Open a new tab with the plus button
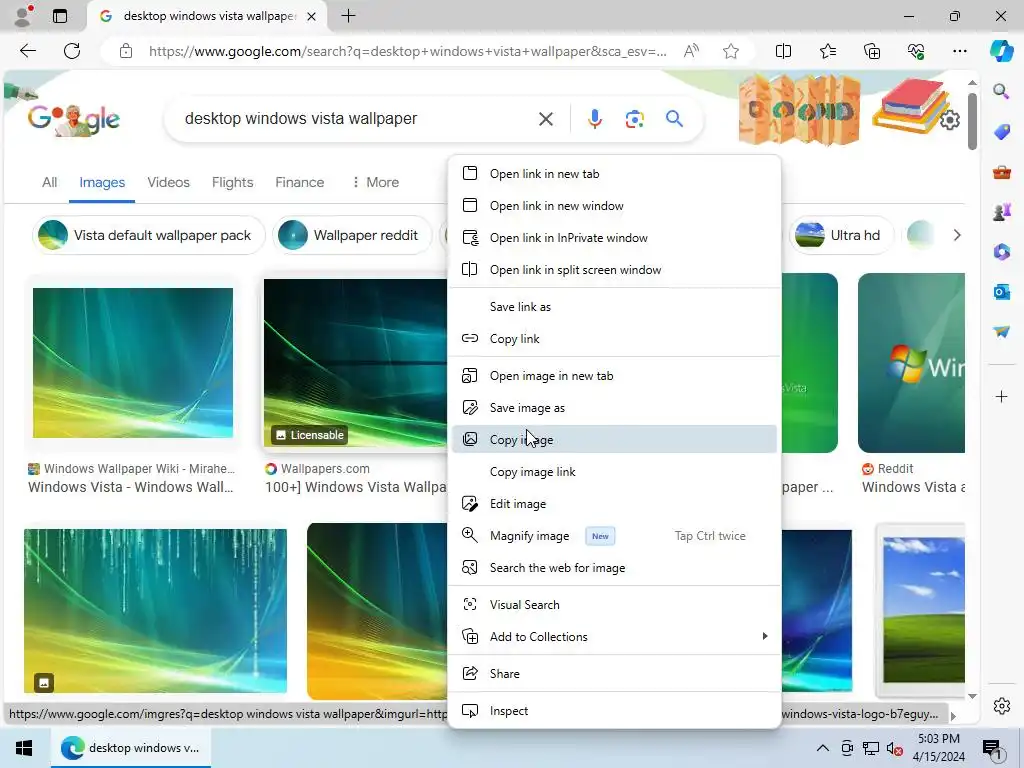1024x768 pixels. pos(349,16)
